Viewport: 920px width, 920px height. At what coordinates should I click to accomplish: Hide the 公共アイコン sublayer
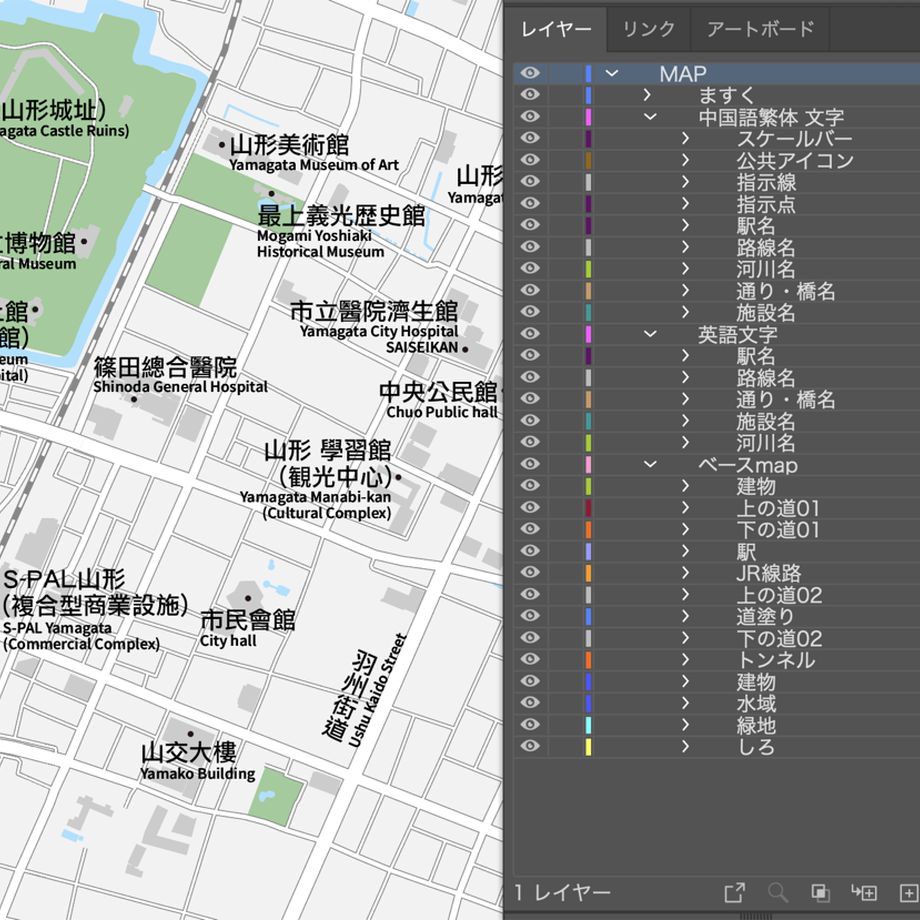point(530,160)
